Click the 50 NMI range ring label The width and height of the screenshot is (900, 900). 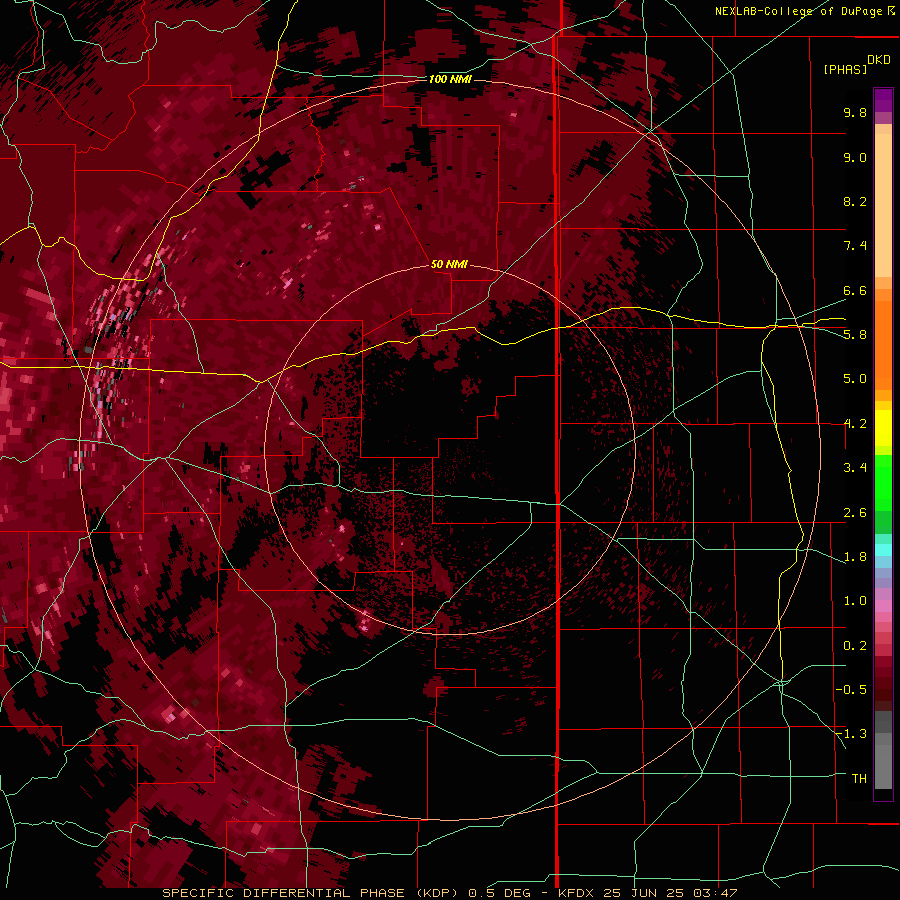pos(449,264)
